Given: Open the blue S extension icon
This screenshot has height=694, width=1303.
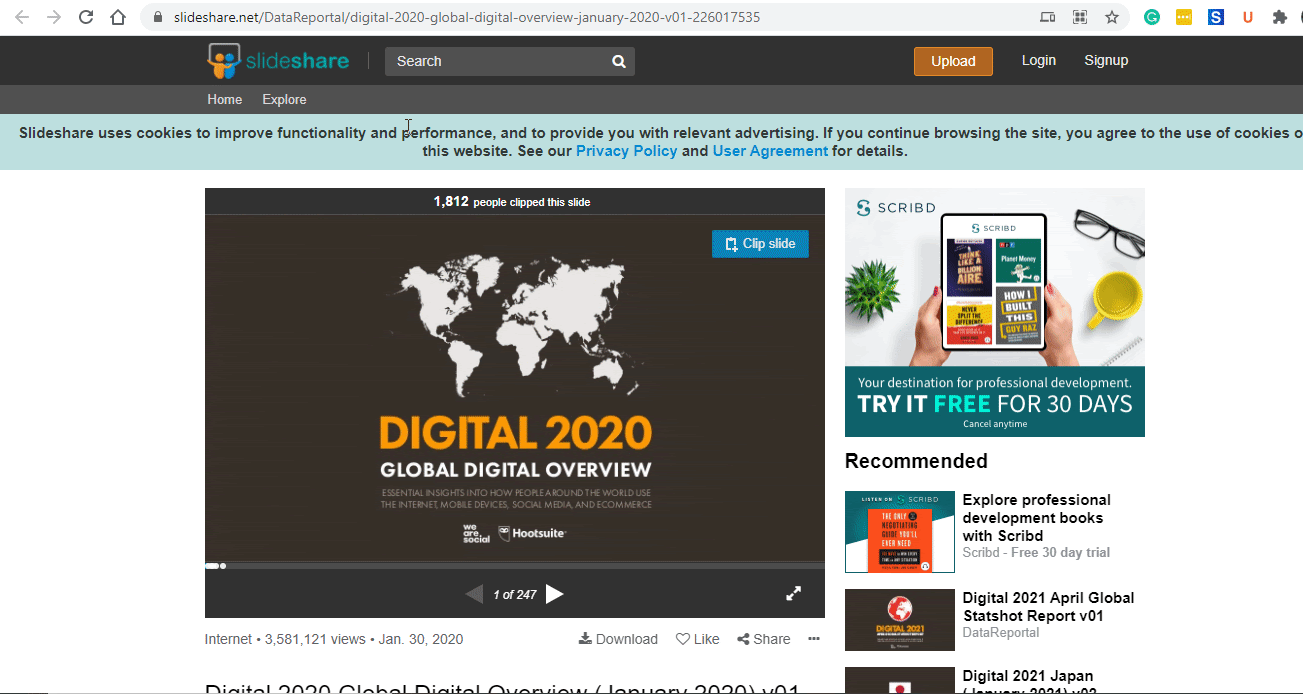Looking at the screenshot, I should (x=1216, y=17).
